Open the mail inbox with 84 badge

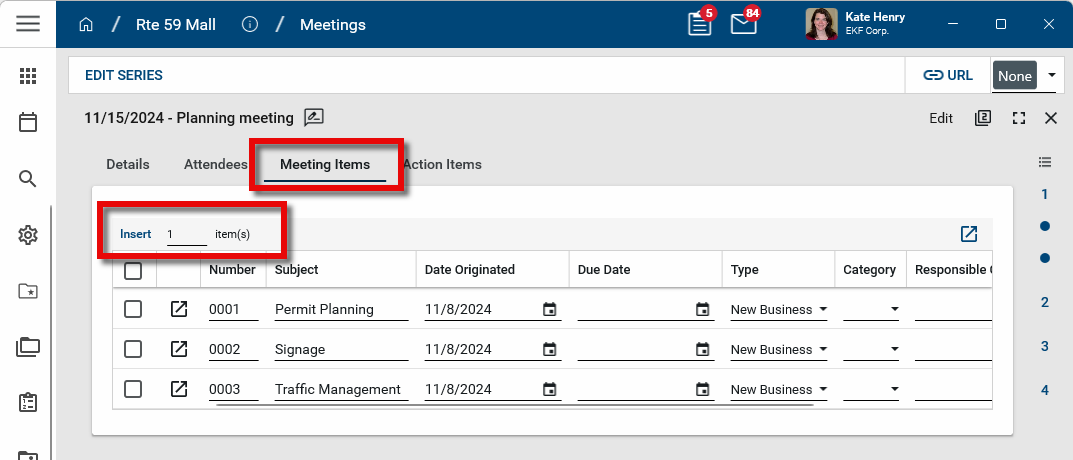[x=743, y=25]
